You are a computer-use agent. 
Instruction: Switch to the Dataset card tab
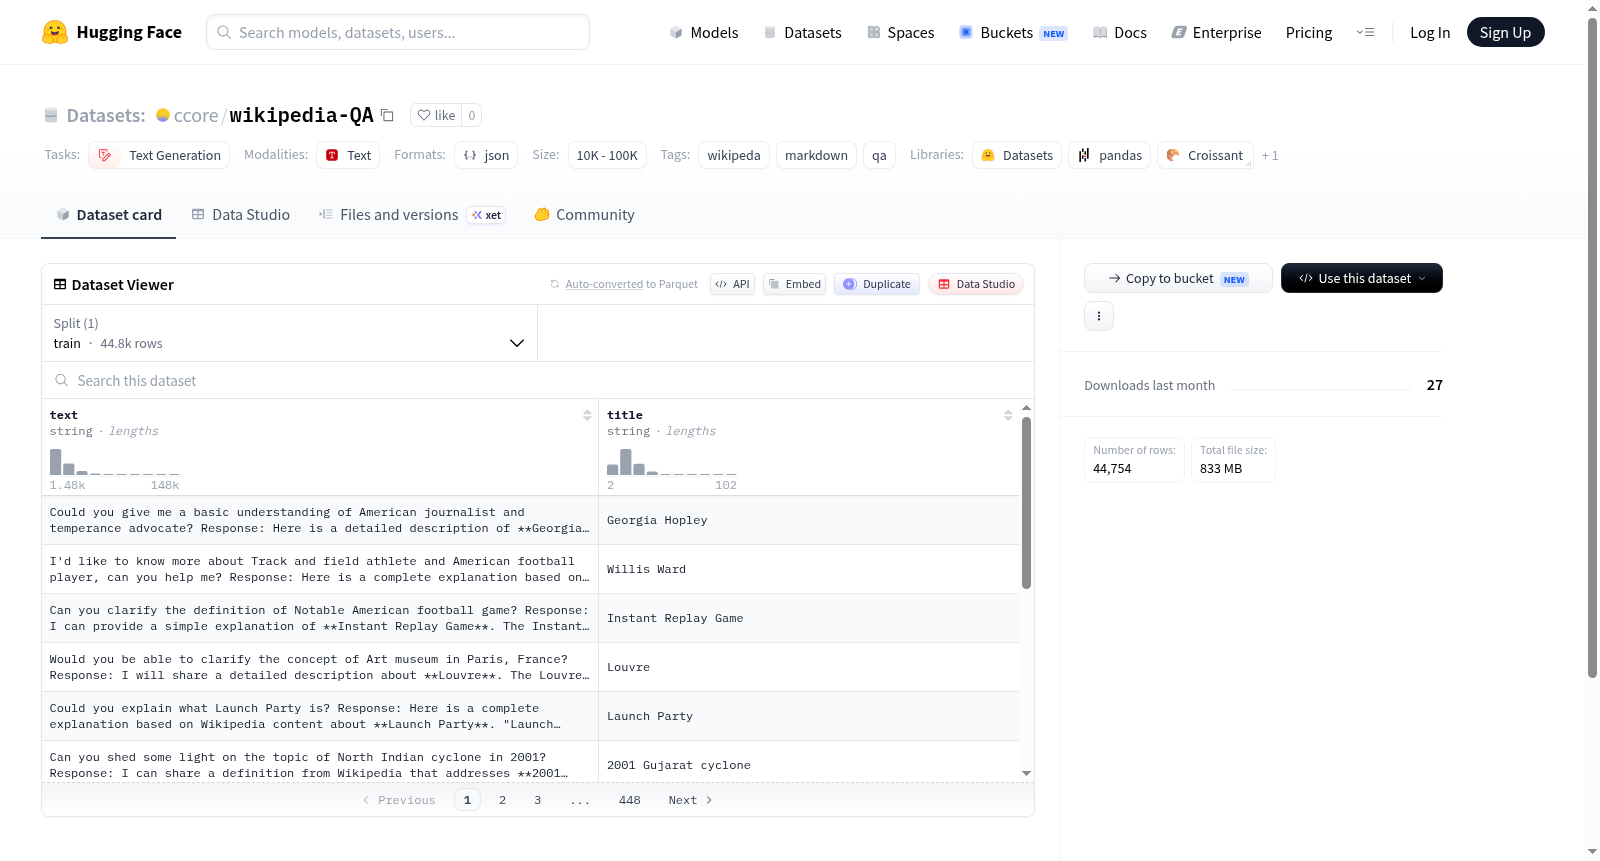point(108,214)
